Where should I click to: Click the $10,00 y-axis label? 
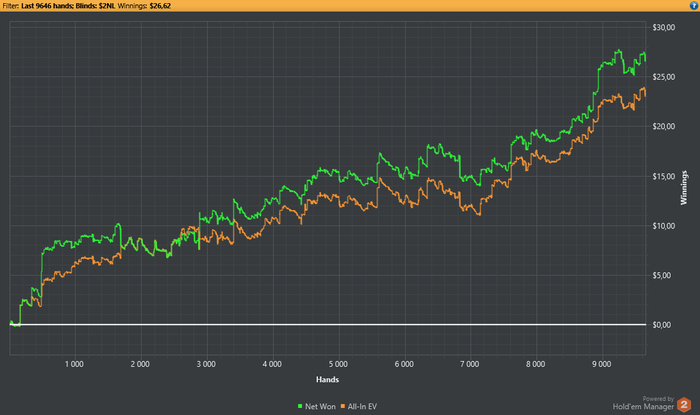tap(663, 226)
